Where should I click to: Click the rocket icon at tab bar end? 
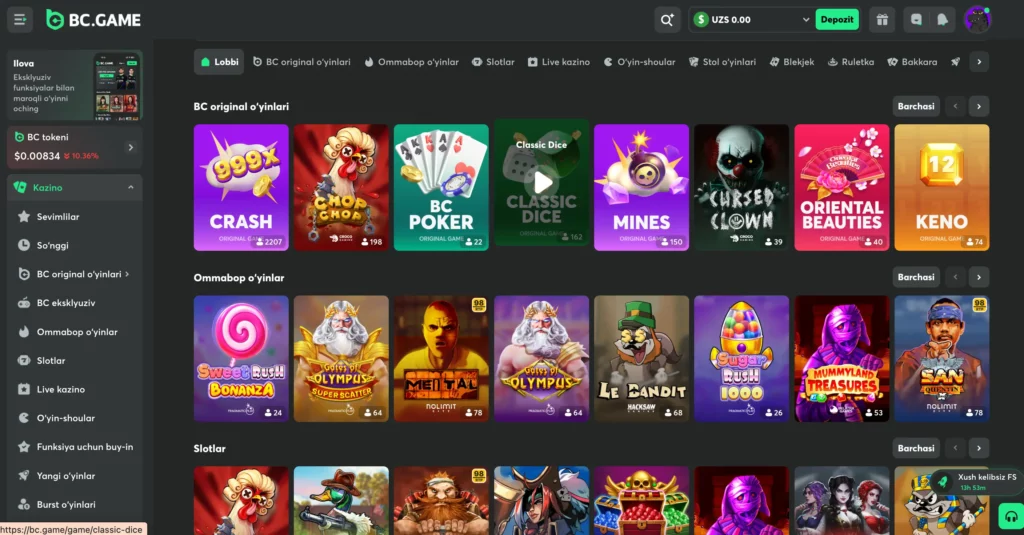coord(955,61)
